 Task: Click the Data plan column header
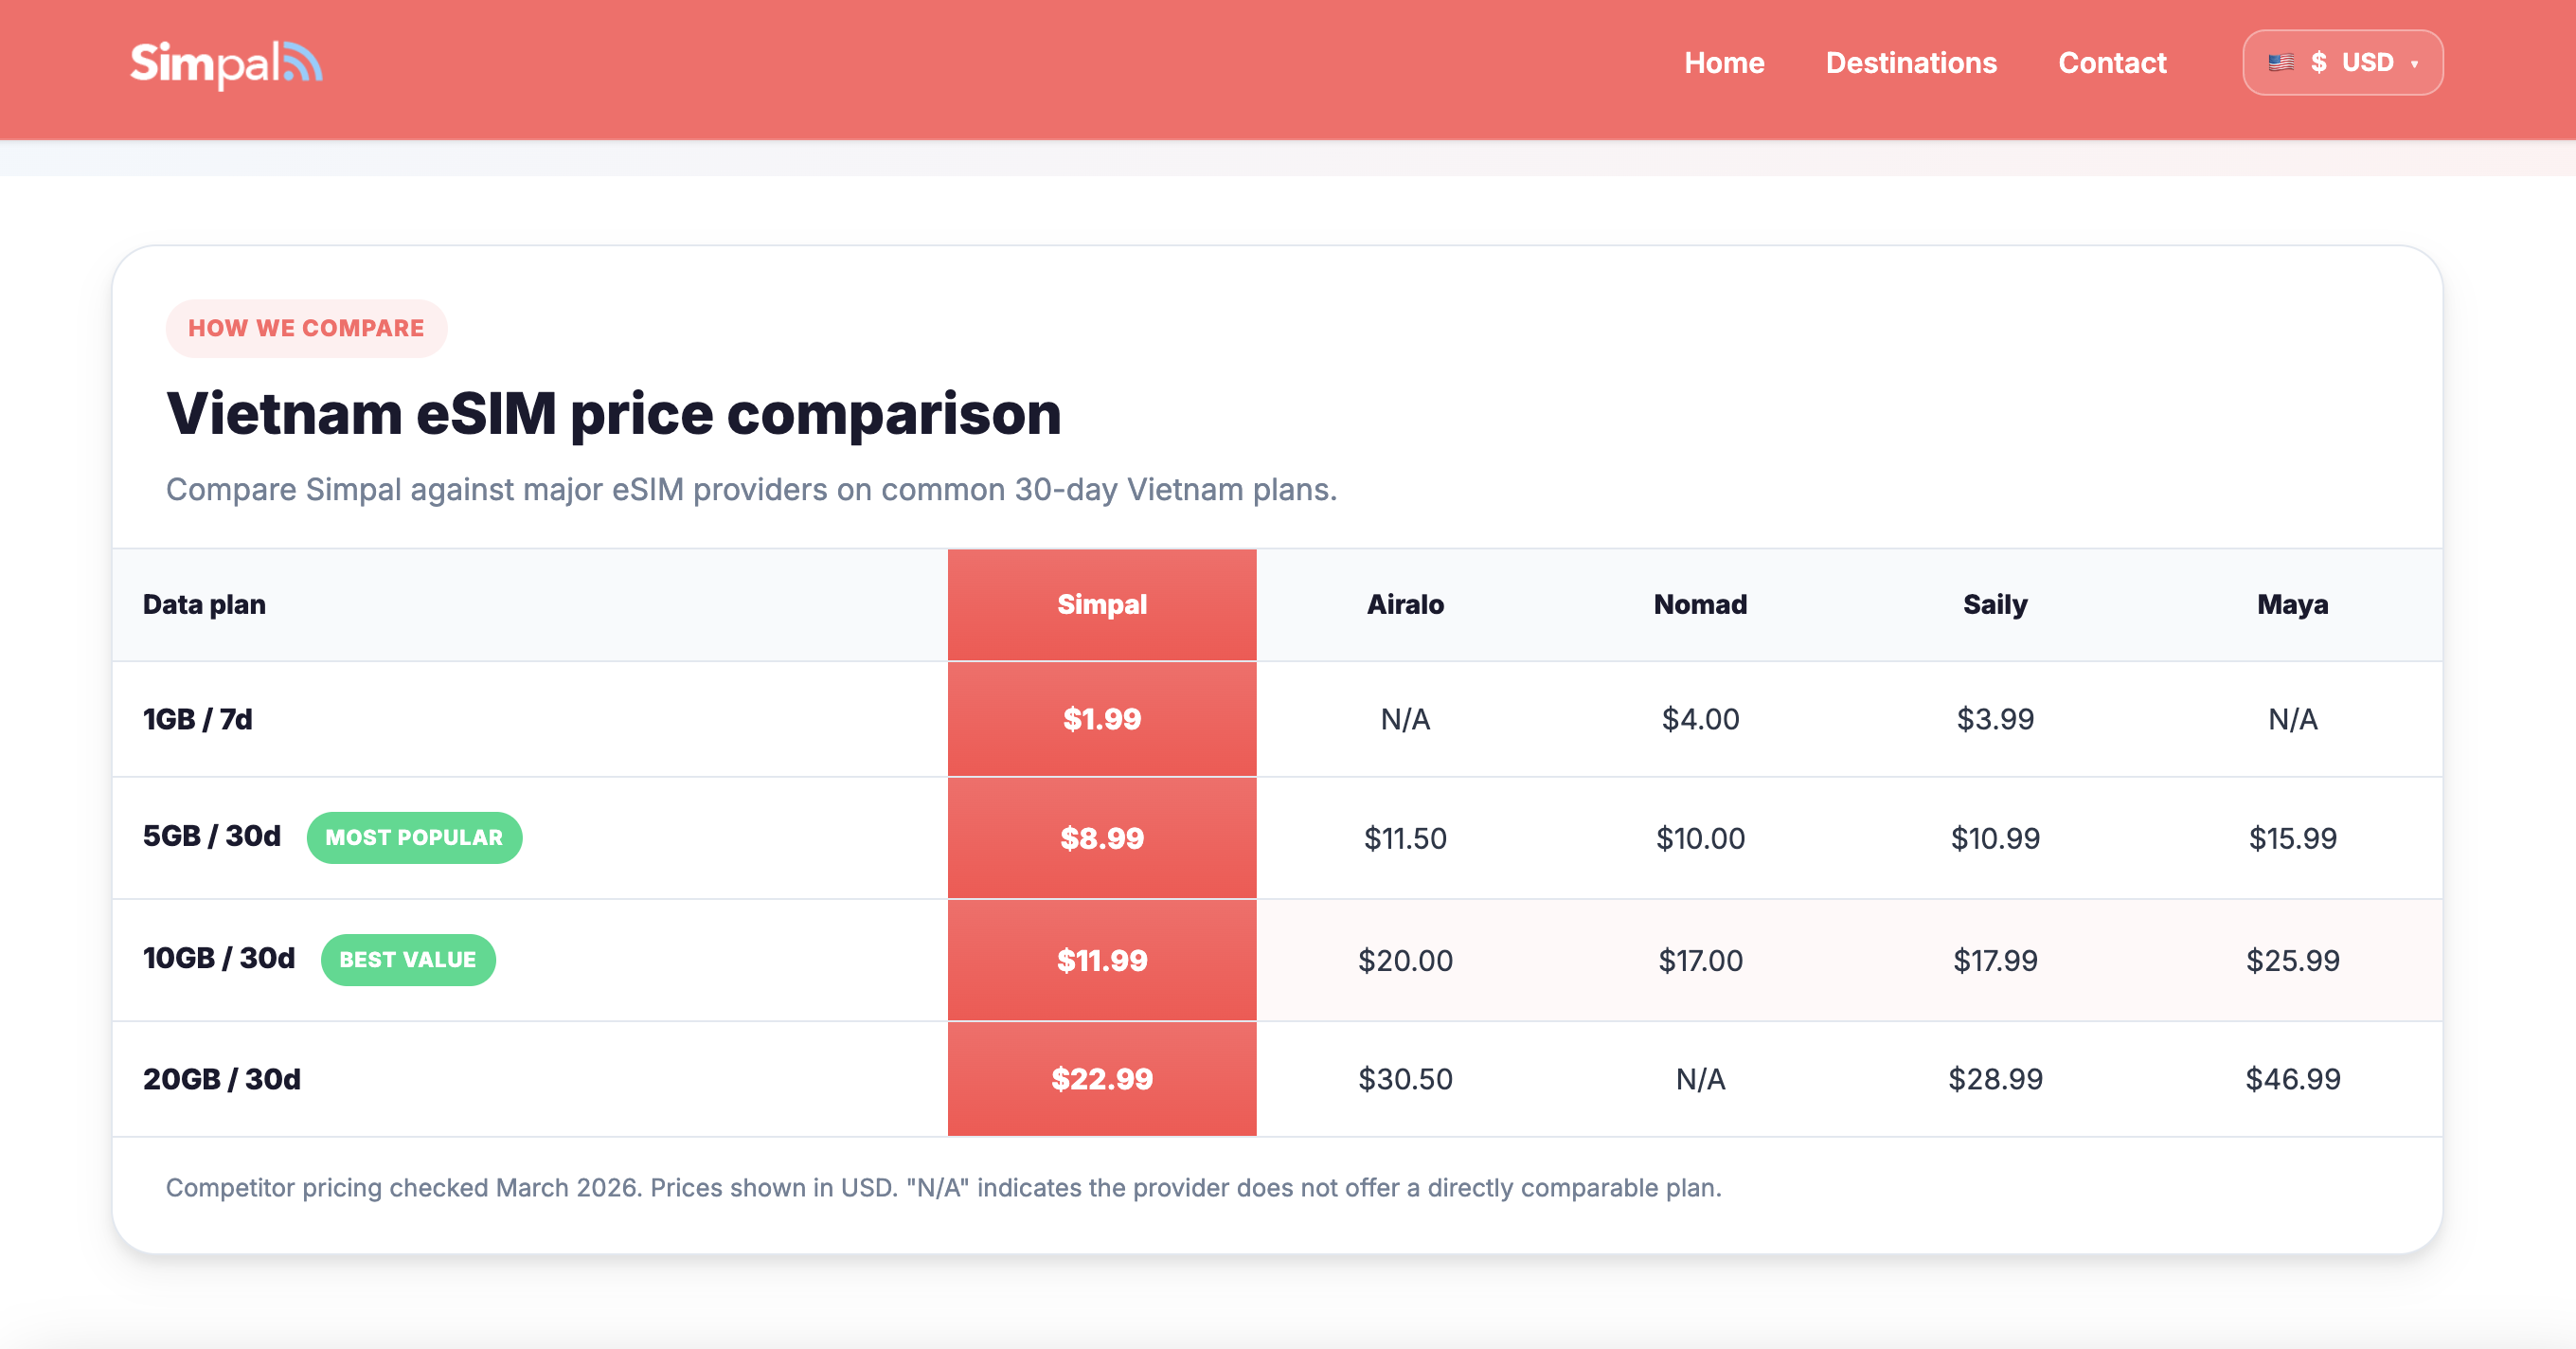(204, 604)
